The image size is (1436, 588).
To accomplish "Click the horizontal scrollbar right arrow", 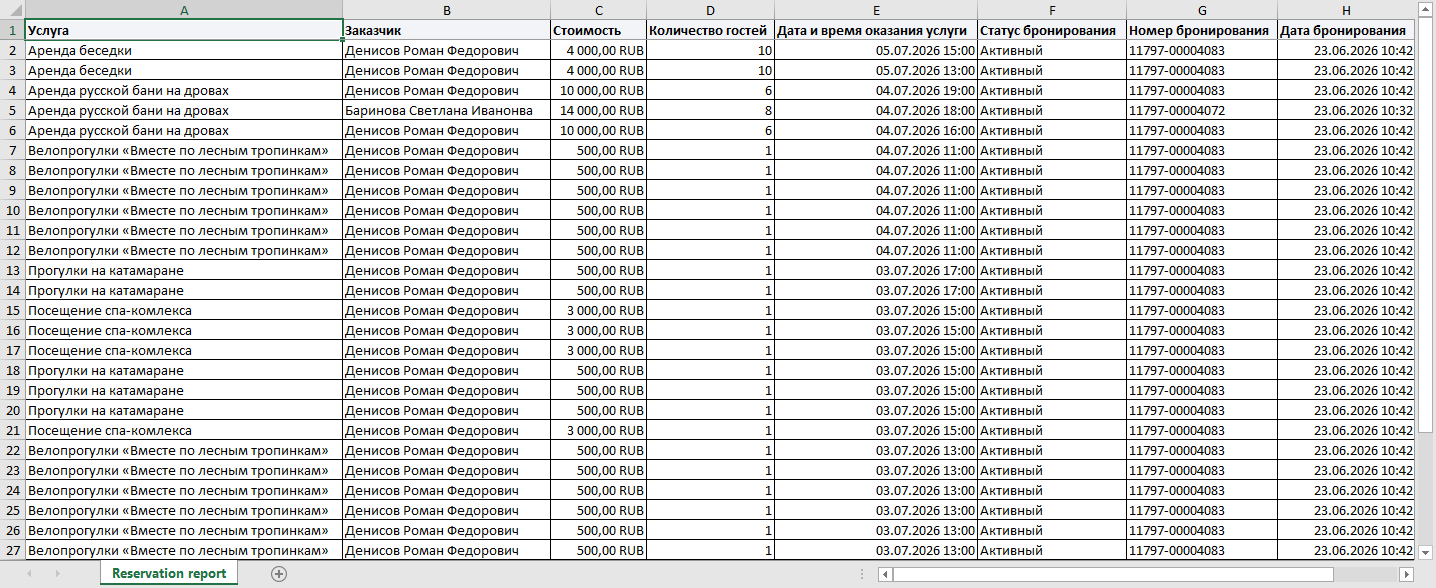I will click(x=1406, y=574).
